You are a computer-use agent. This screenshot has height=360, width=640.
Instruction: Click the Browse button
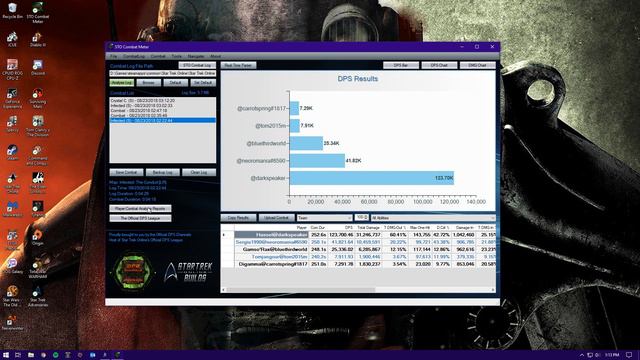[149, 82]
